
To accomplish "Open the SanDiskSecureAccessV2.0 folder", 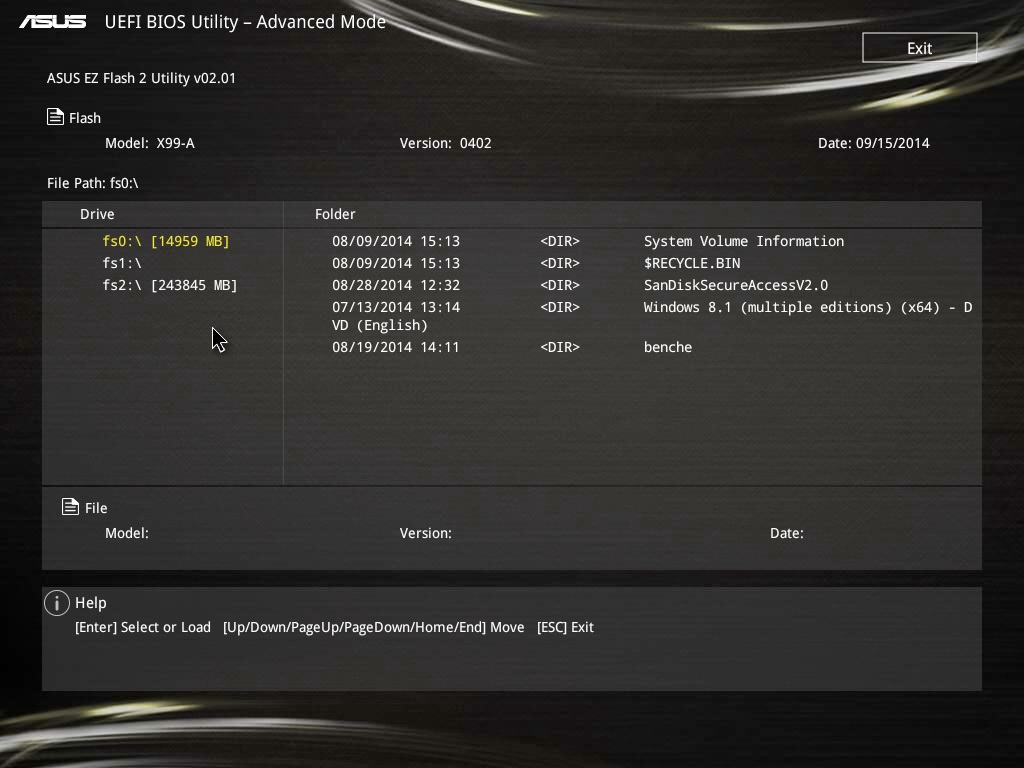I will pos(736,285).
